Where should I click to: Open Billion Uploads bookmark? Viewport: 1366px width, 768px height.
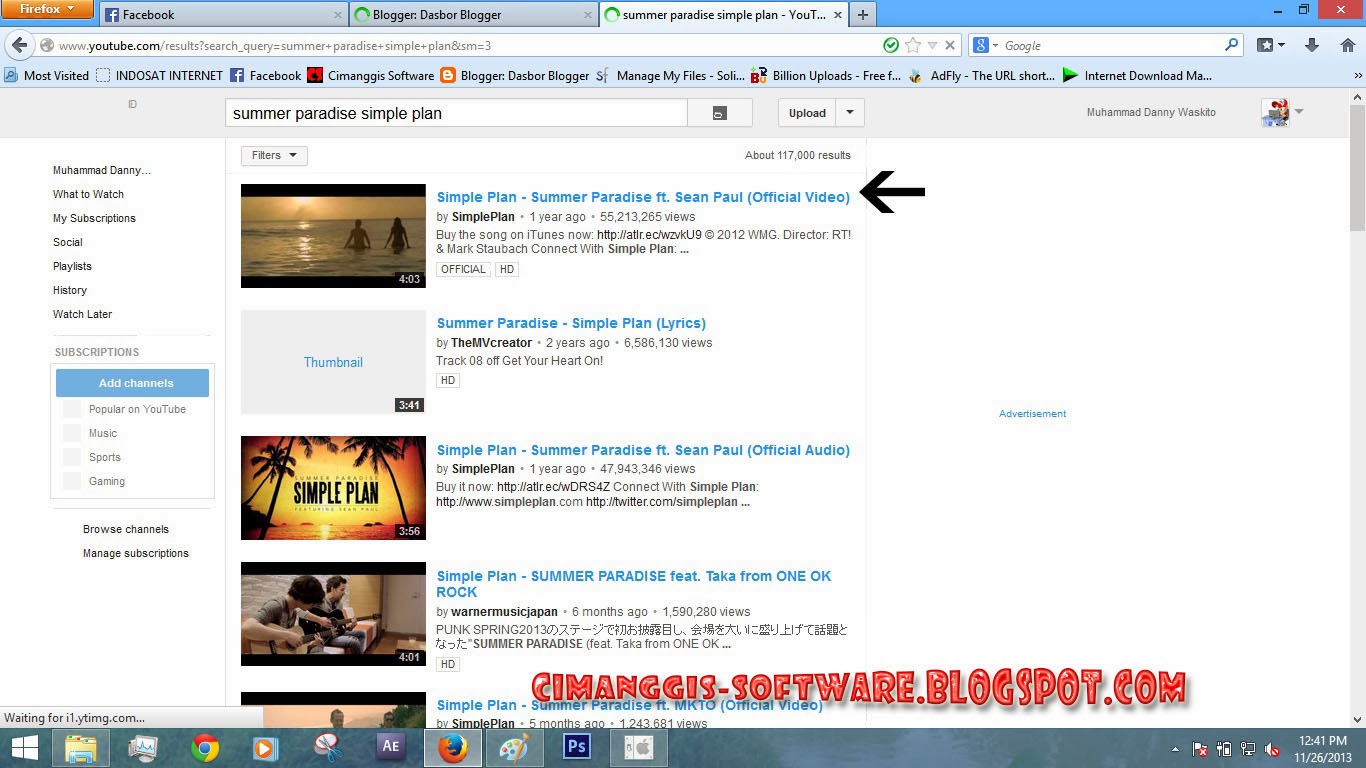(825, 75)
